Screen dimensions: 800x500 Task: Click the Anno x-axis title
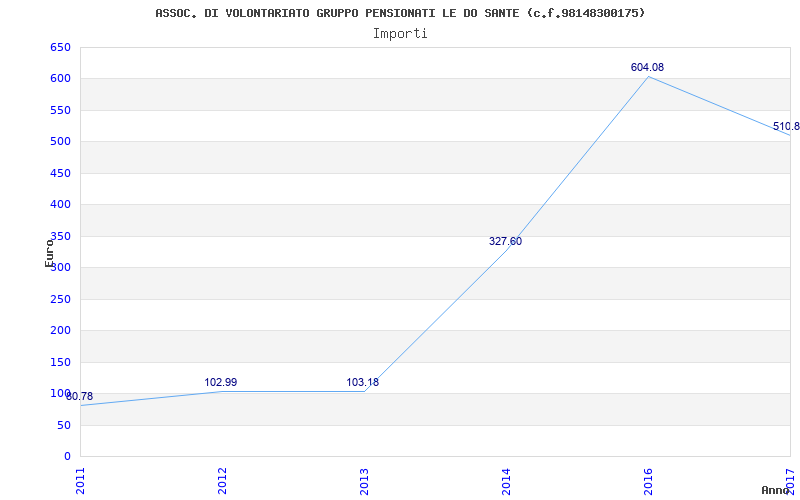pyautogui.click(x=774, y=490)
